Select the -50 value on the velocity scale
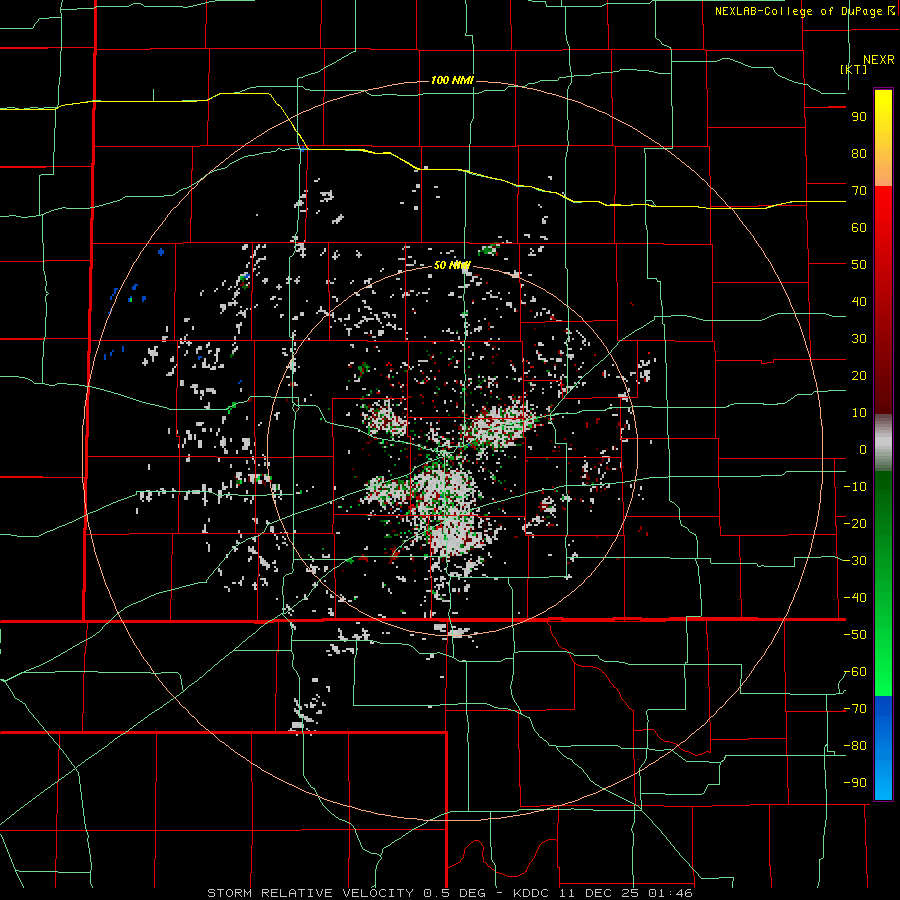The width and height of the screenshot is (900, 900). click(x=855, y=635)
